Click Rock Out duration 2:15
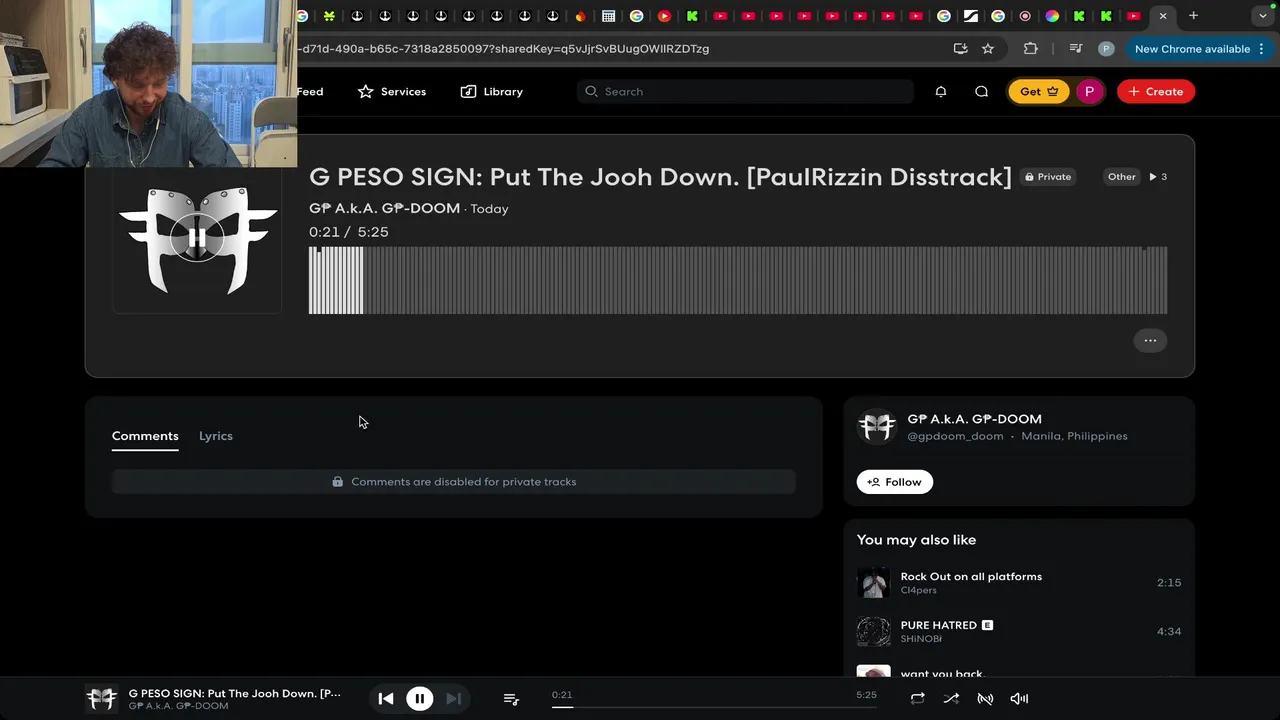The image size is (1280, 720). point(1169,583)
